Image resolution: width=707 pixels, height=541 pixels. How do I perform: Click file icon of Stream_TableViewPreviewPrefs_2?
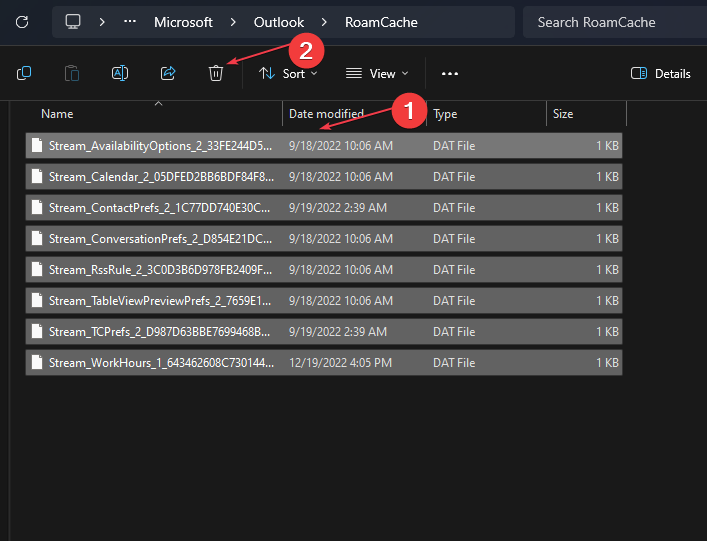37,300
